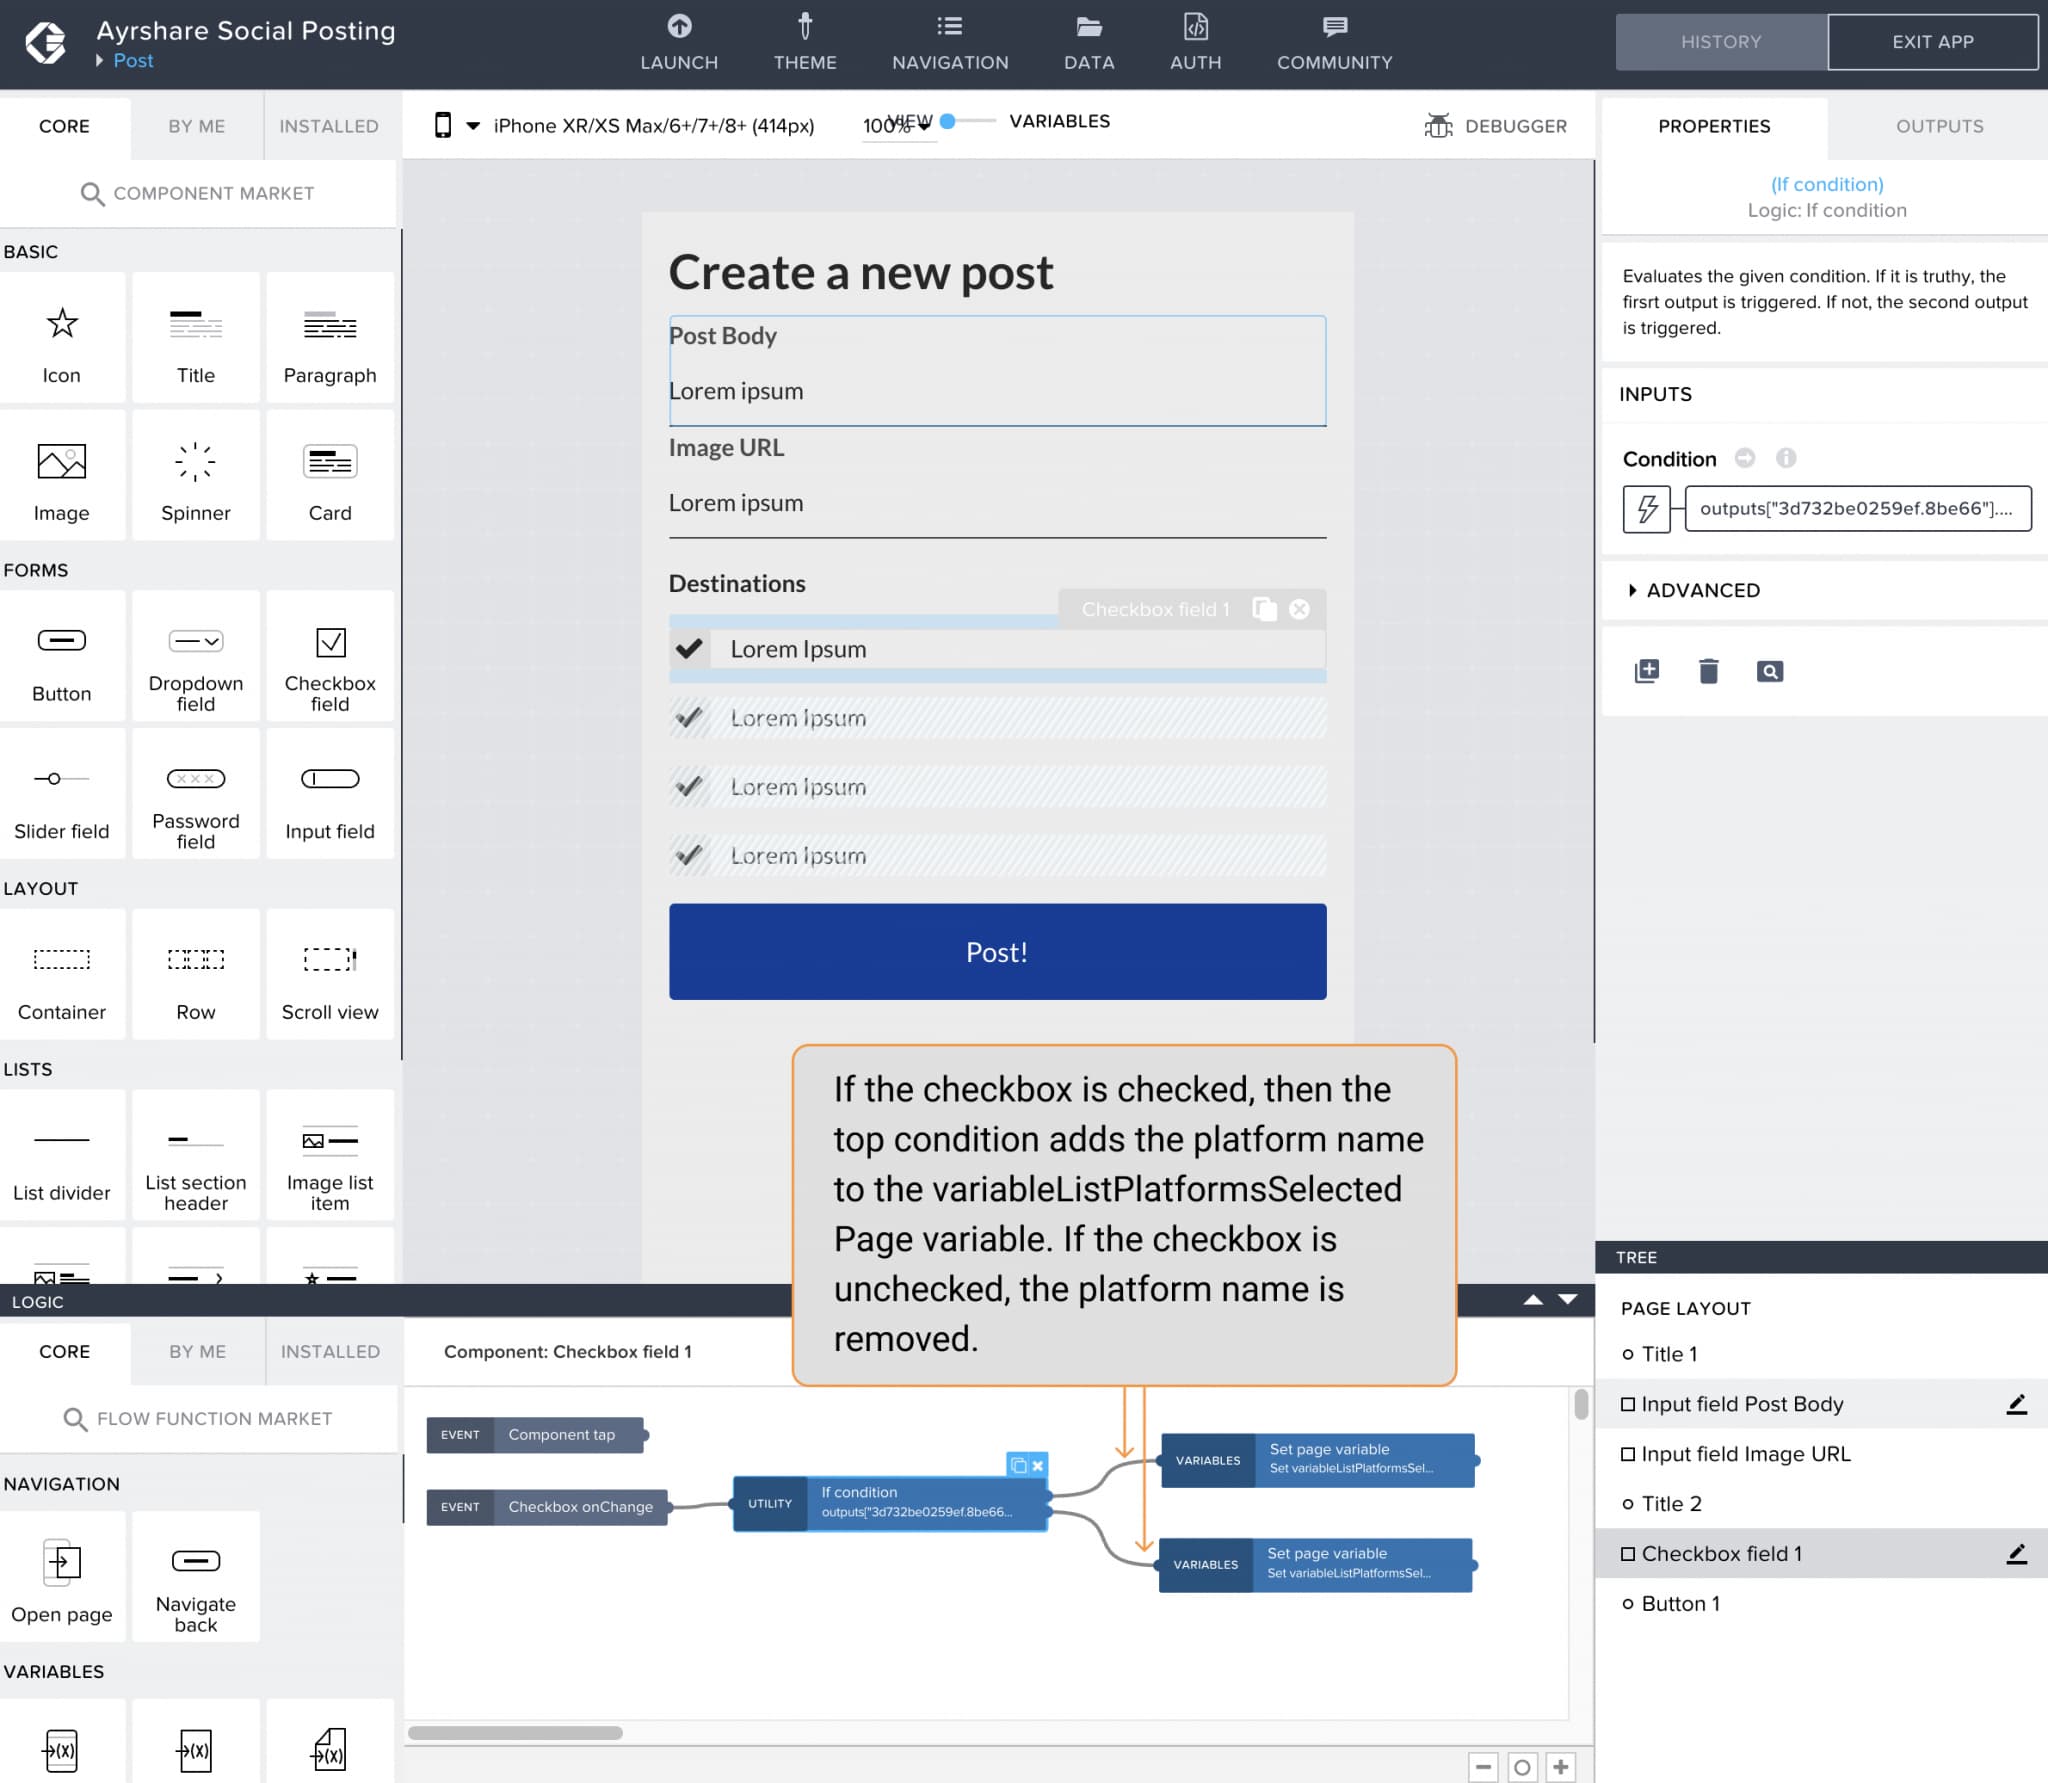Open the iPhone XR/XS Max device dropdown
Viewport: 2048px width, 1783px height.
(472, 125)
